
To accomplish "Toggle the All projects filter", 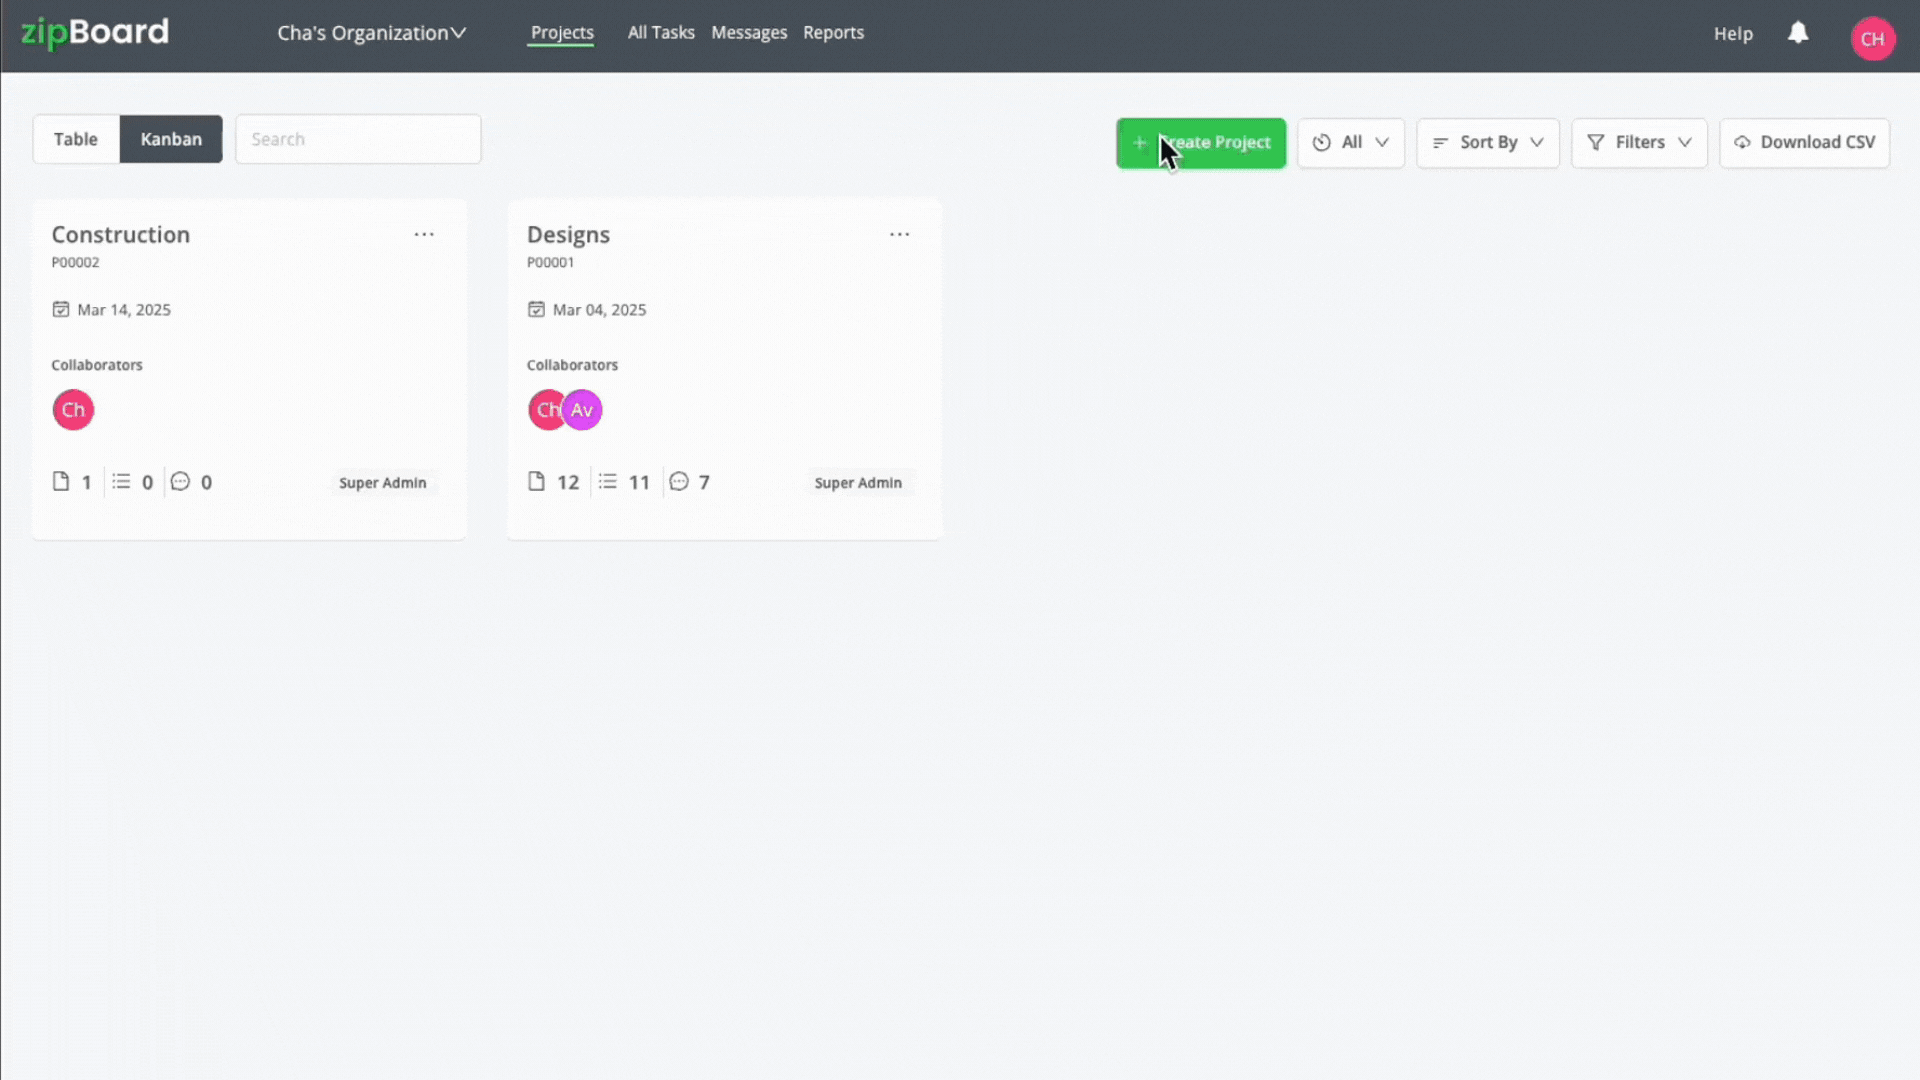I will tap(1352, 141).
